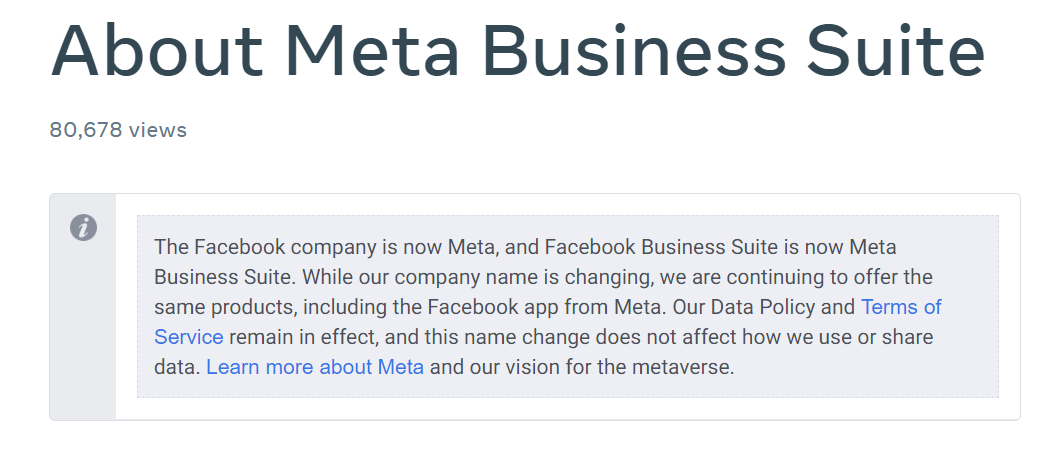This screenshot has width=1062, height=450.
Task: Click "Business" in the page heading
Action: pyautogui.click(x=635, y=51)
